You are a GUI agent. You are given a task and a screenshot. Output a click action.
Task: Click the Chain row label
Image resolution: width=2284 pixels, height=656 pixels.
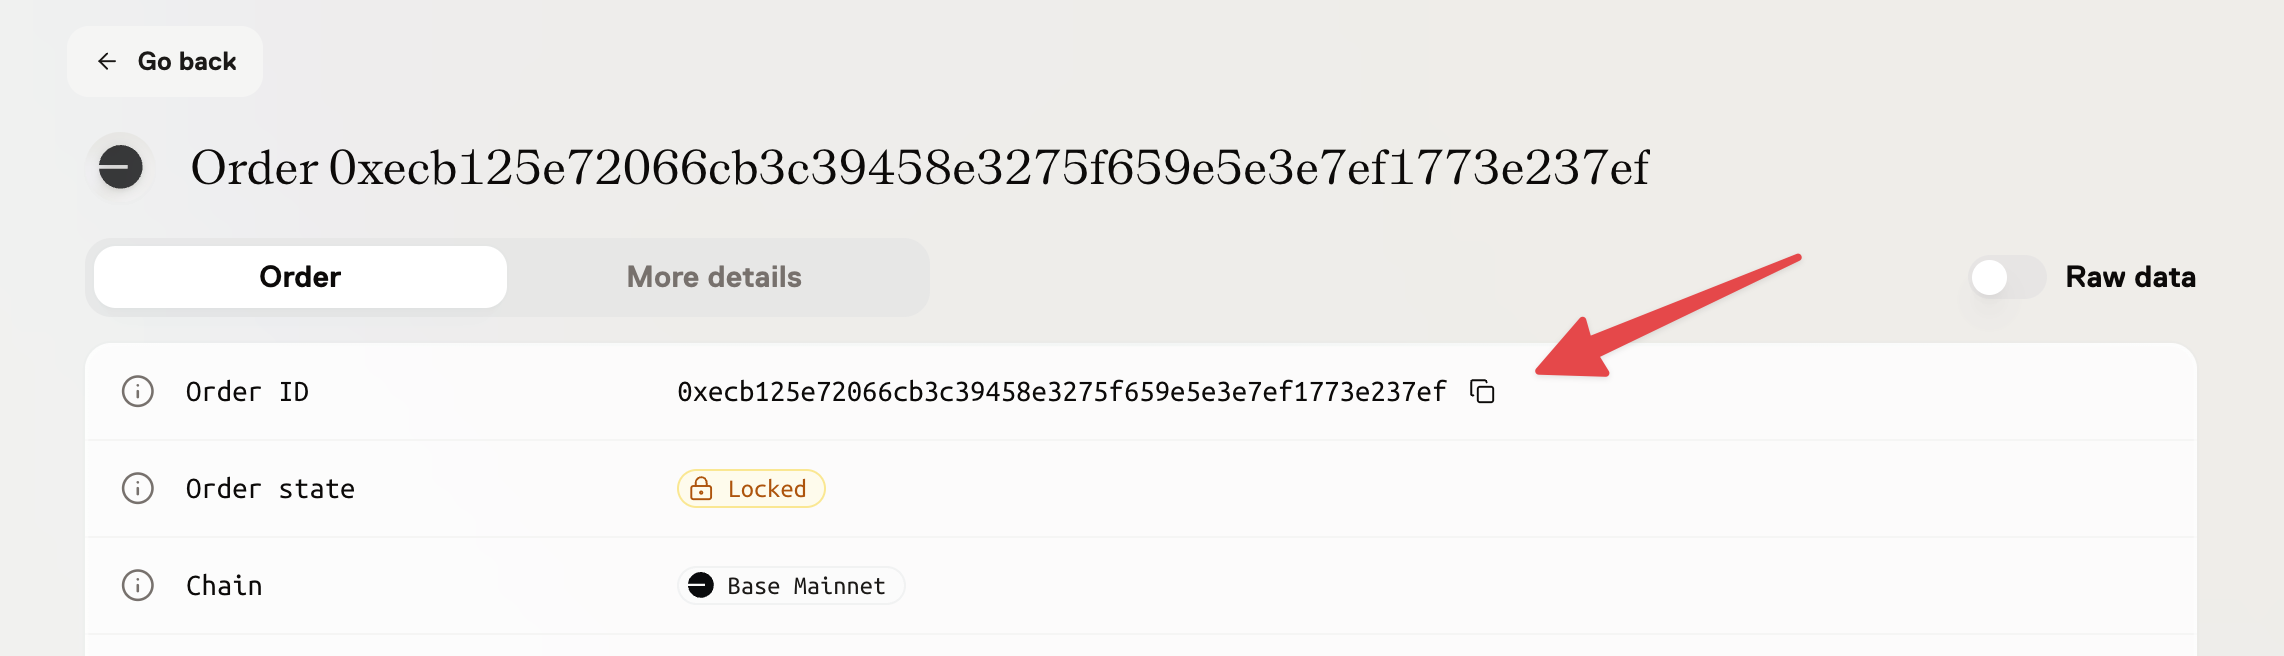(224, 586)
